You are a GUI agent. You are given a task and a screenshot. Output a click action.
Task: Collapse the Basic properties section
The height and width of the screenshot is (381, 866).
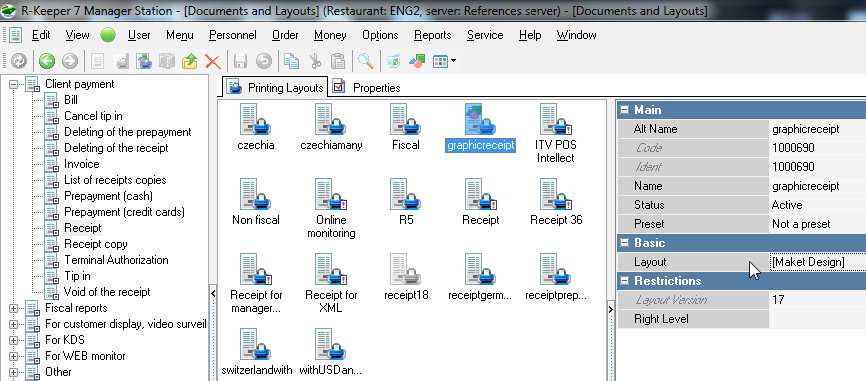pyautogui.click(x=625, y=243)
